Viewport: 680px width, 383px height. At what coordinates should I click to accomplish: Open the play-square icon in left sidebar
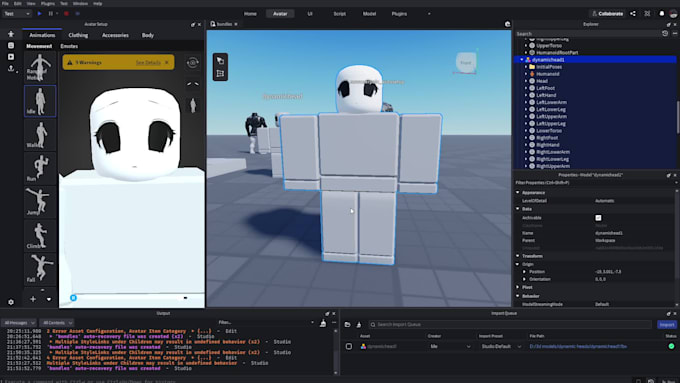[11, 57]
